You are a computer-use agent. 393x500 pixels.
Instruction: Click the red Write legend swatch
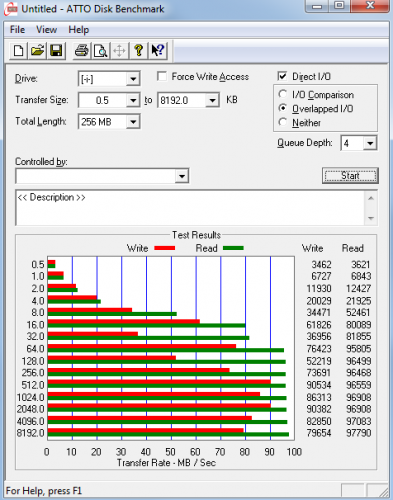(x=165, y=248)
